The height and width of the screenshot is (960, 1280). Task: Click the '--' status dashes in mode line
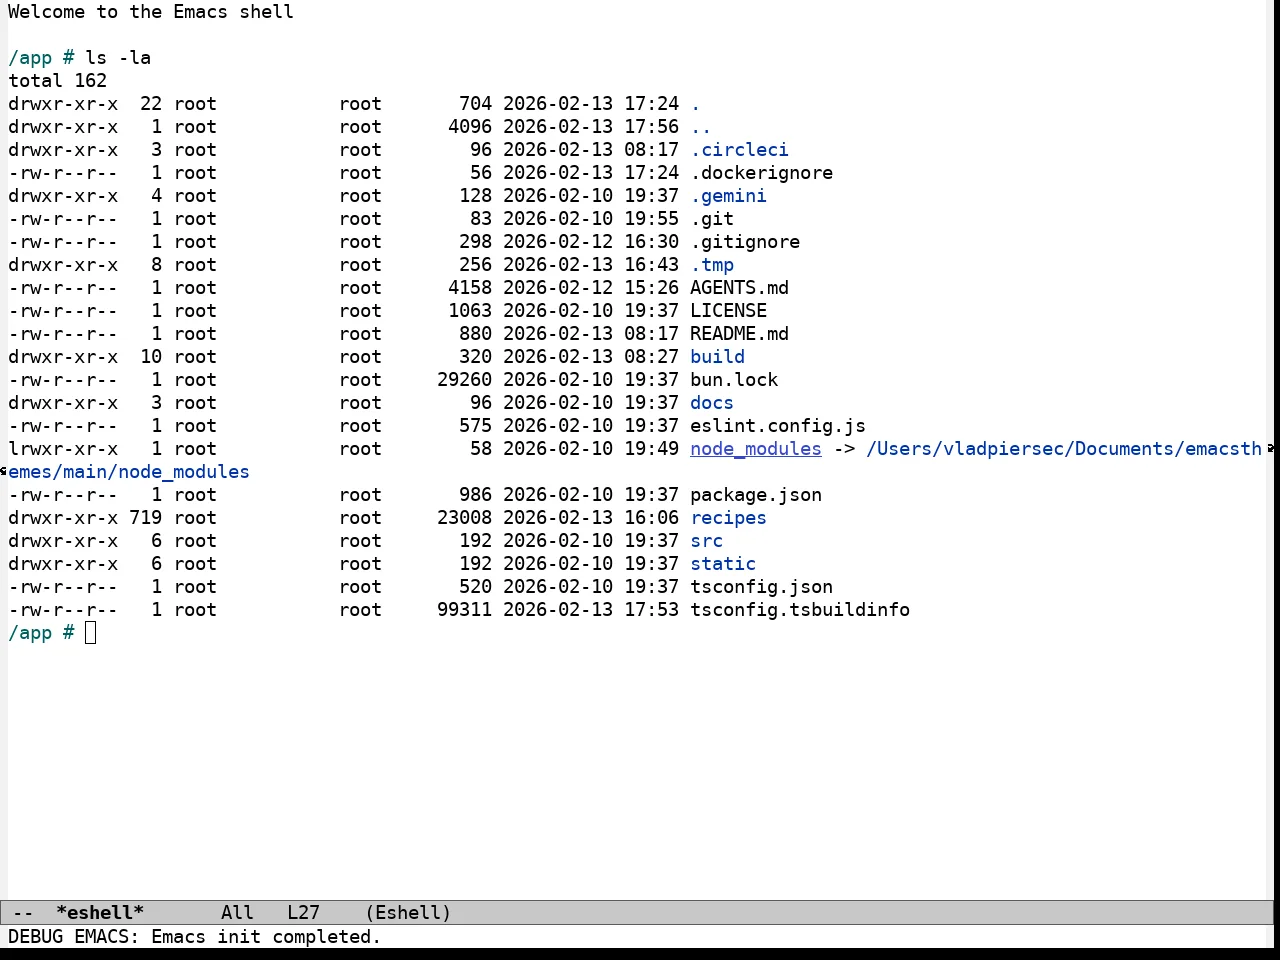pyautogui.click(x=23, y=913)
